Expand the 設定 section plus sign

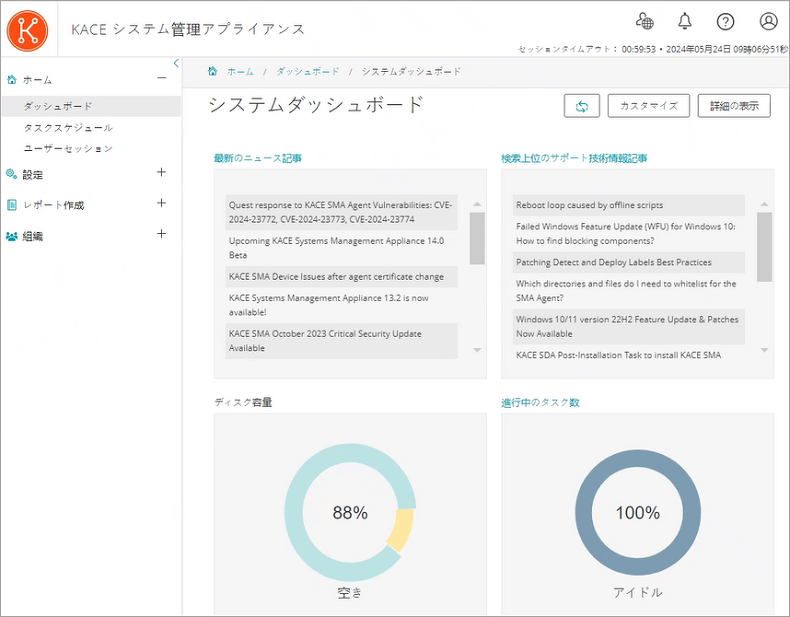click(161, 172)
